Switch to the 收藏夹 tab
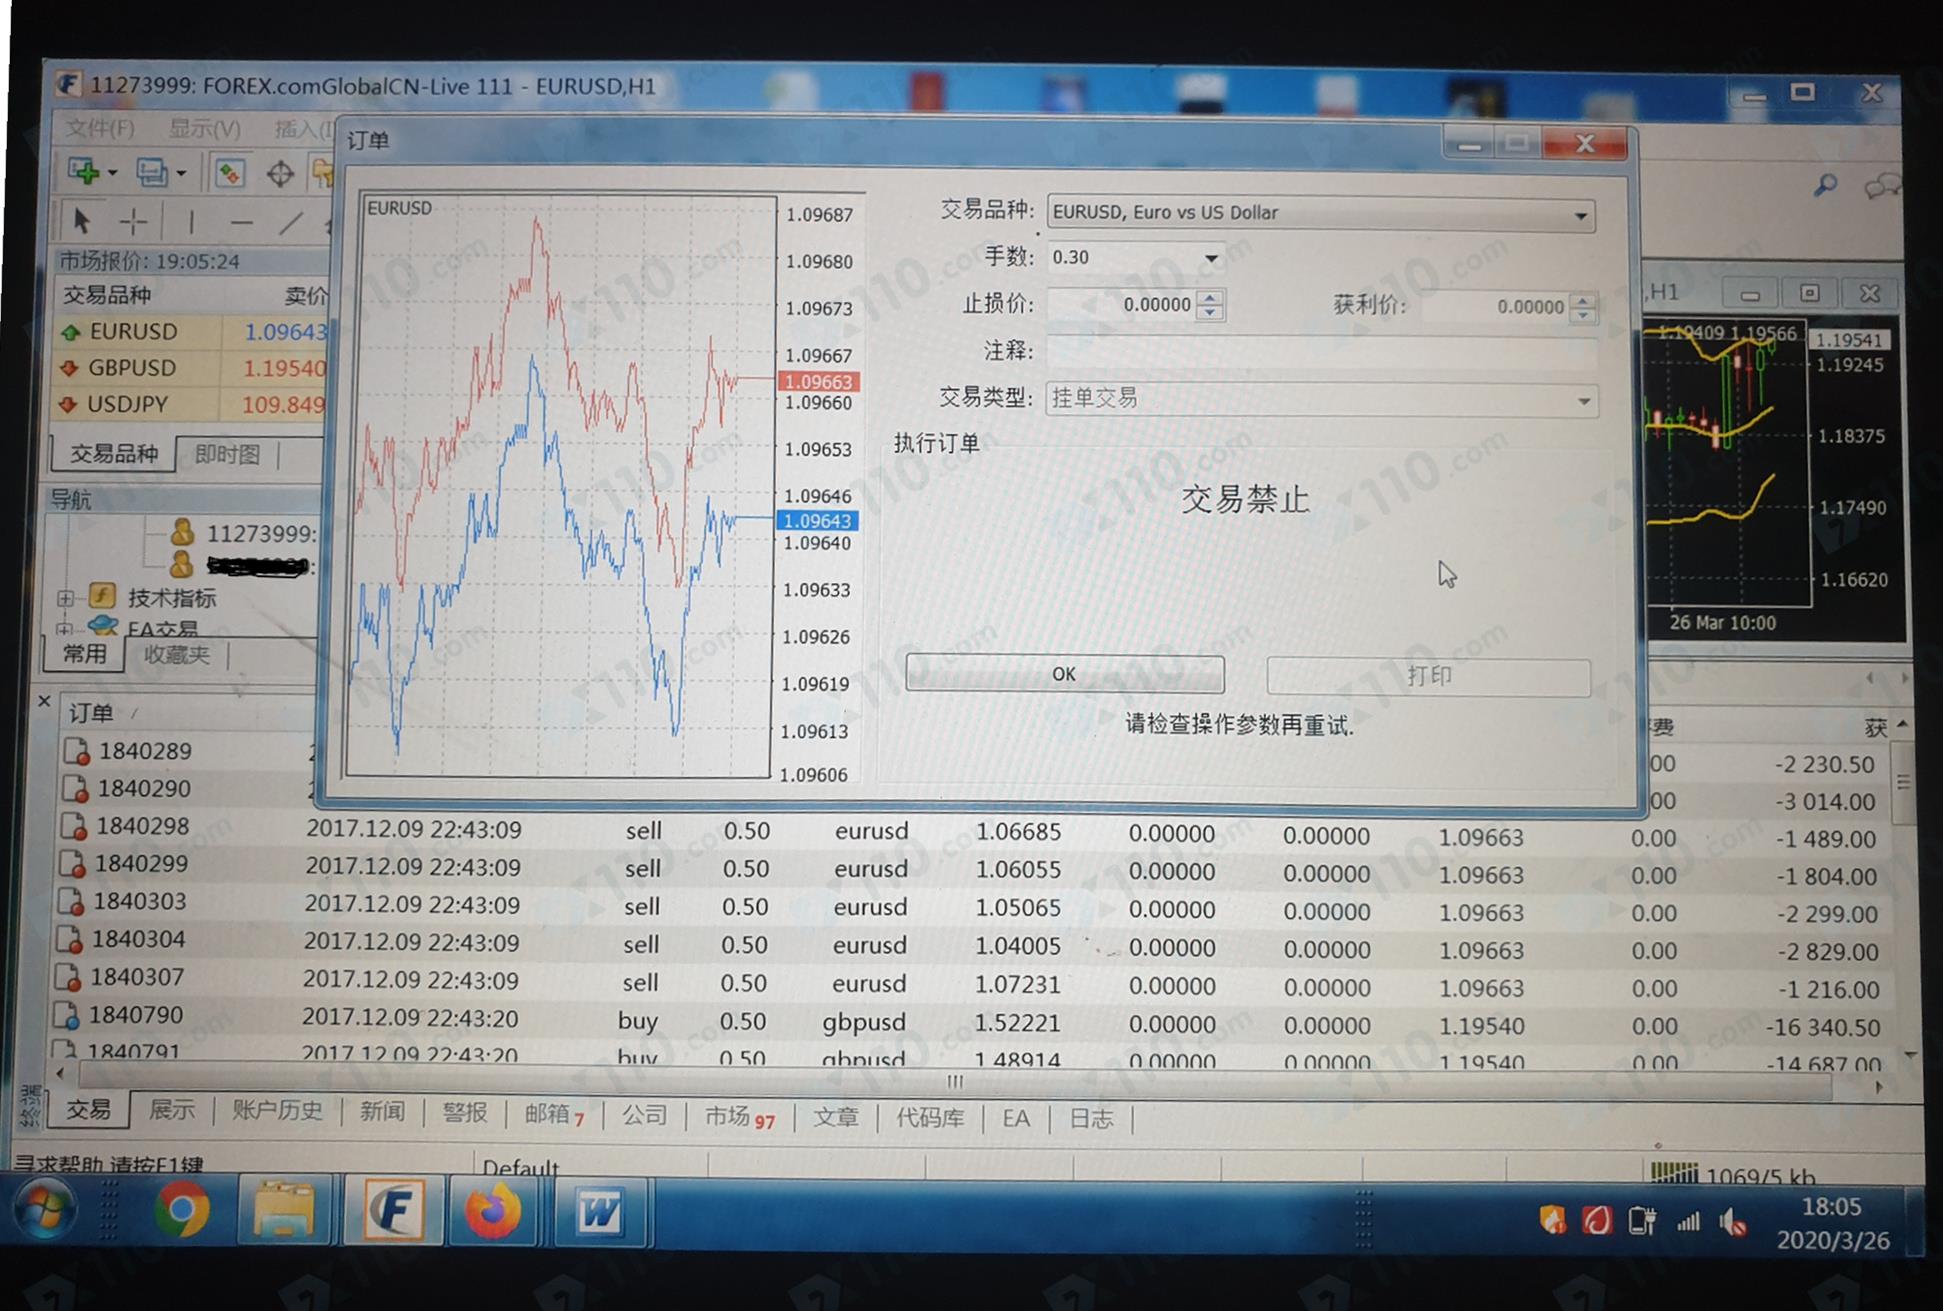1943x1311 pixels. pos(176,655)
